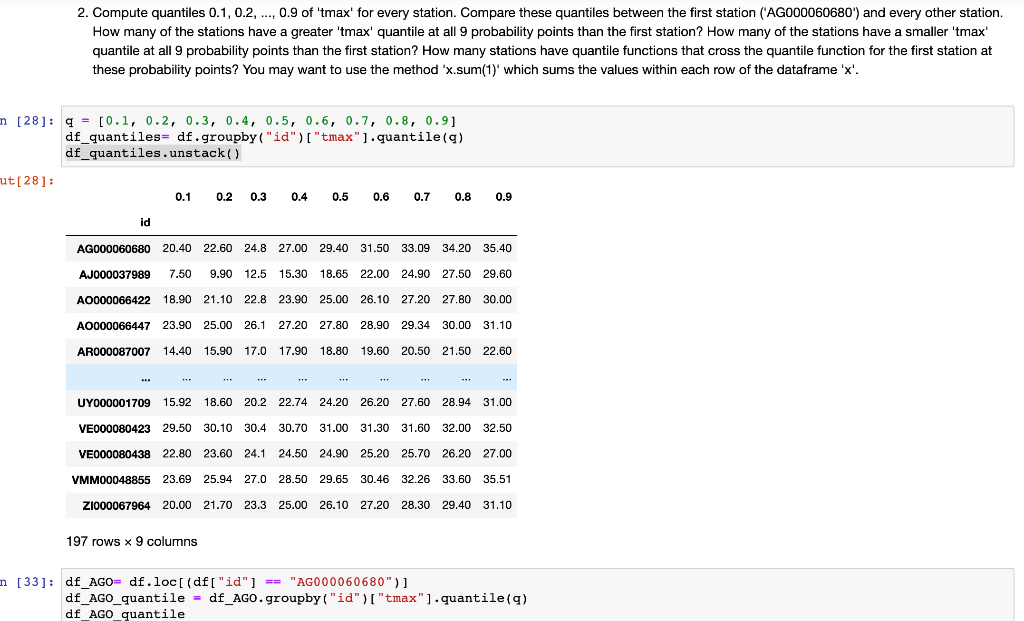Click the value 35.40 in the first table row
This screenshot has height=621, width=1024.
500,248
